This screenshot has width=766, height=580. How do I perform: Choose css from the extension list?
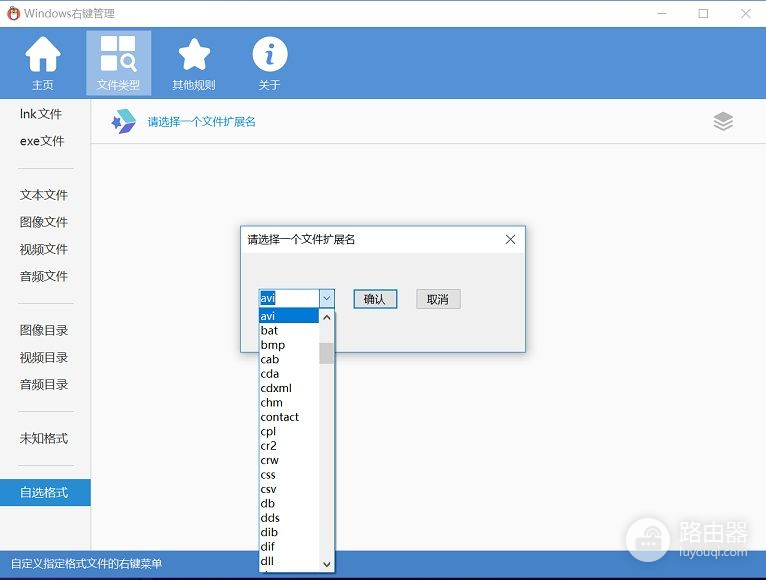(268, 475)
